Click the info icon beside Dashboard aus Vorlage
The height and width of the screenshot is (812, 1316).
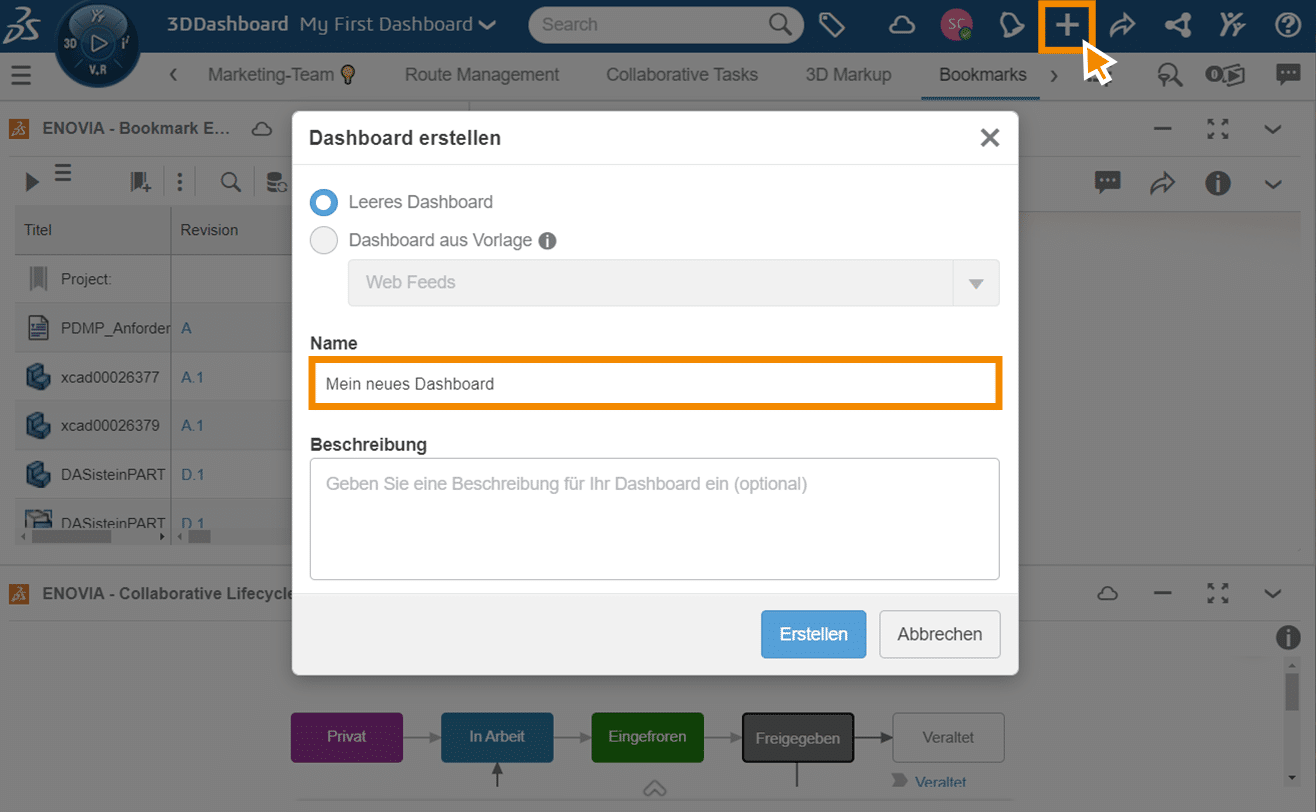547,241
